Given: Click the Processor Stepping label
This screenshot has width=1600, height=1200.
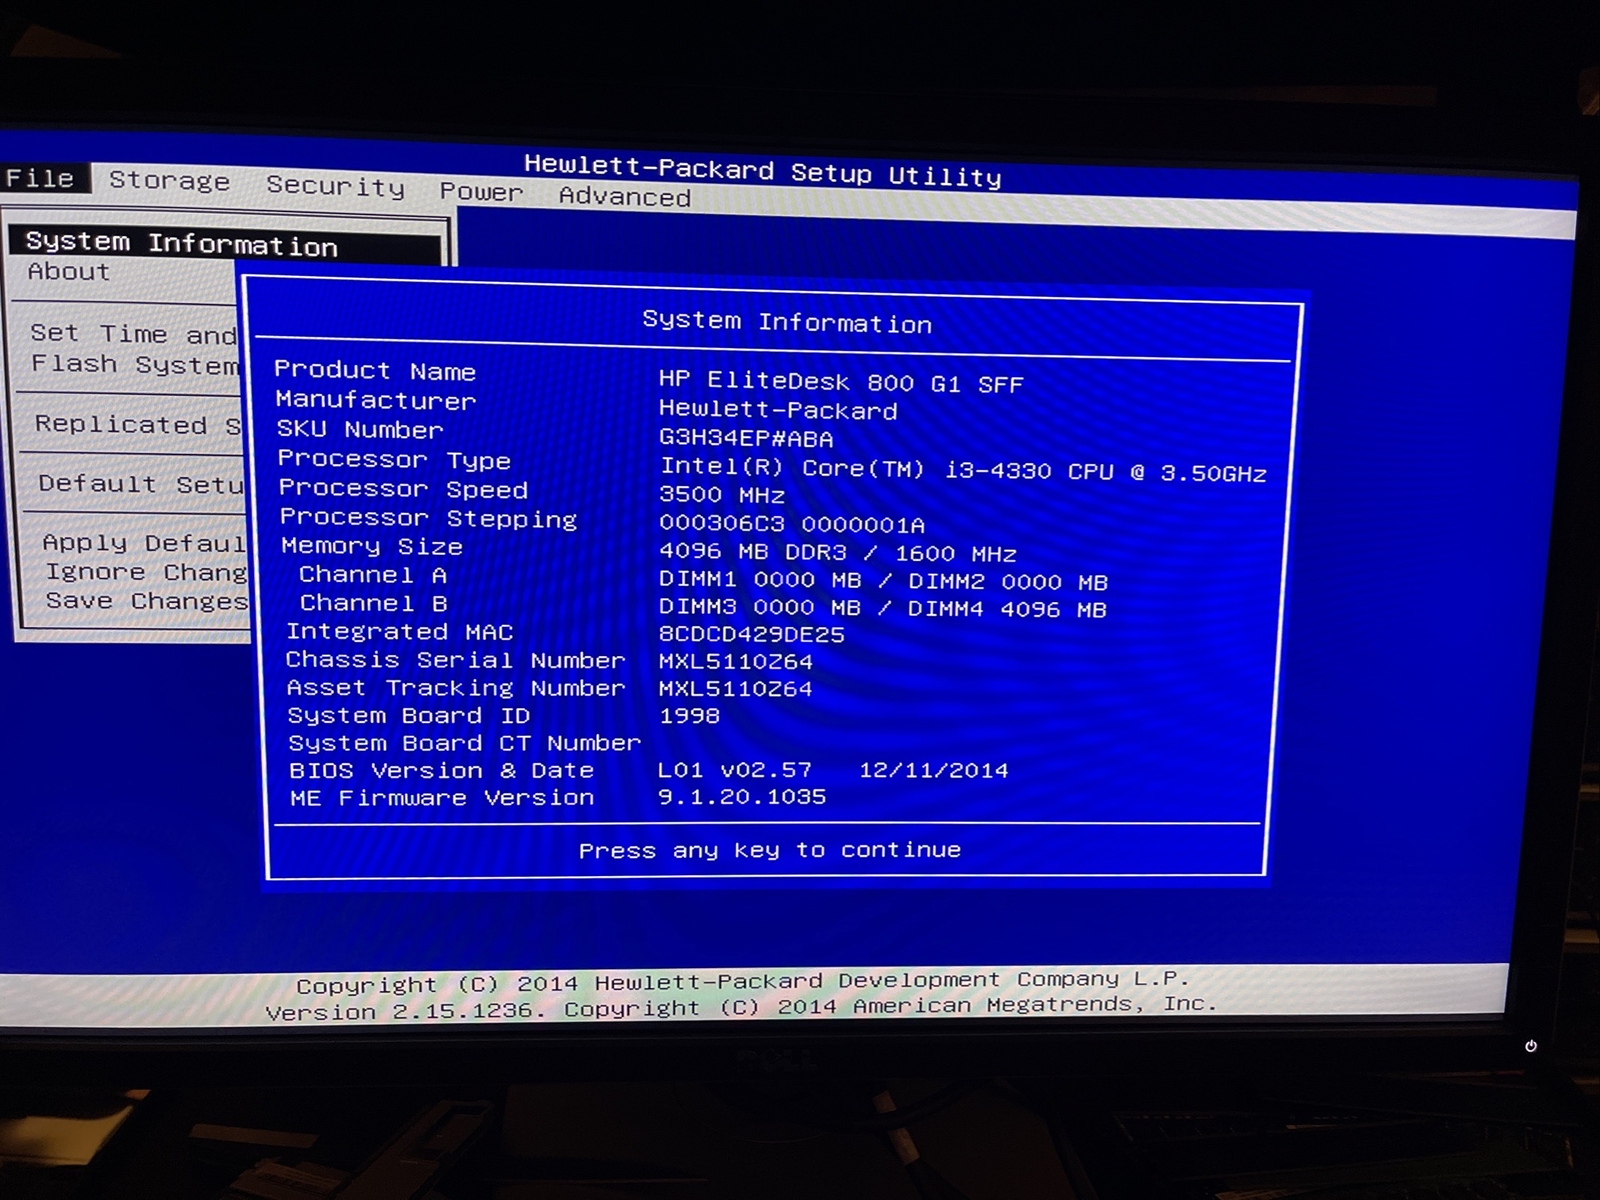Looking at the screenshot, I should click(x=428, y=517).
